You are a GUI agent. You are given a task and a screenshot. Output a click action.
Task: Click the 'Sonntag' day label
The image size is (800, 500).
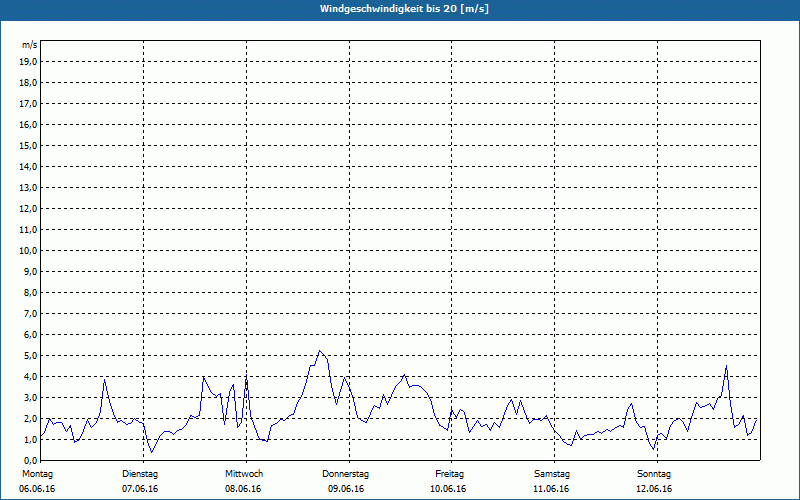click(x=654, y=474)
